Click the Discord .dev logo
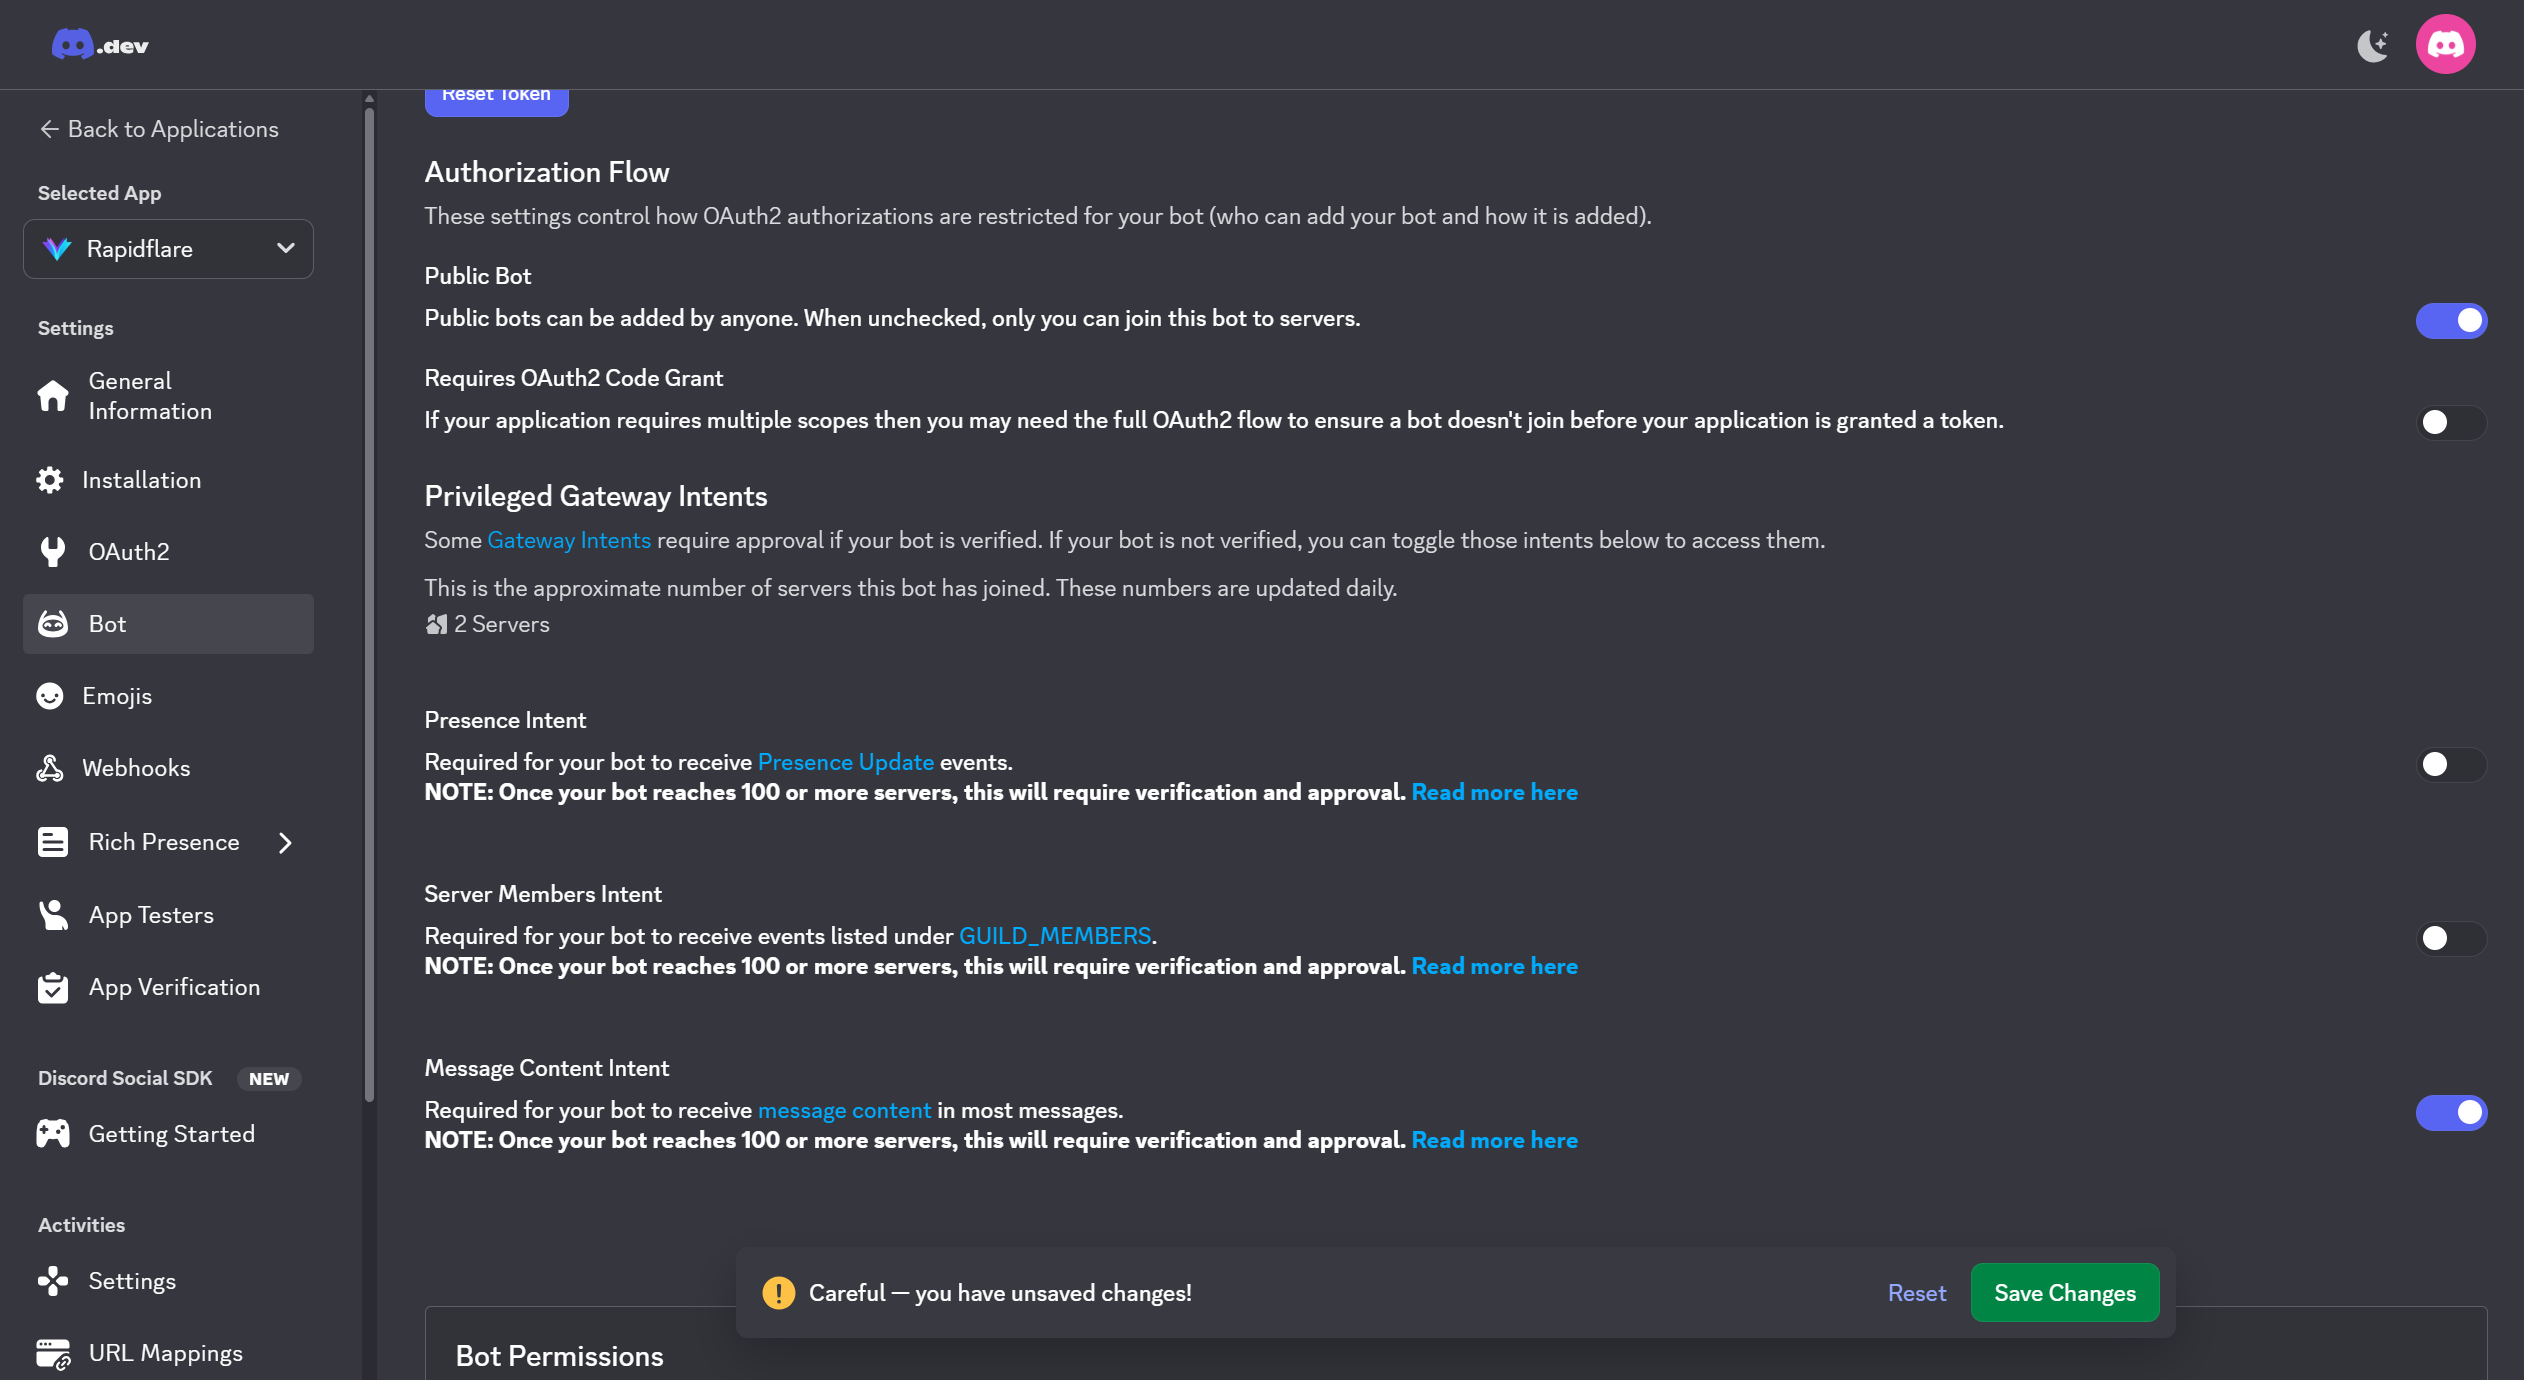2524x1380 pixels. [100, 45]
